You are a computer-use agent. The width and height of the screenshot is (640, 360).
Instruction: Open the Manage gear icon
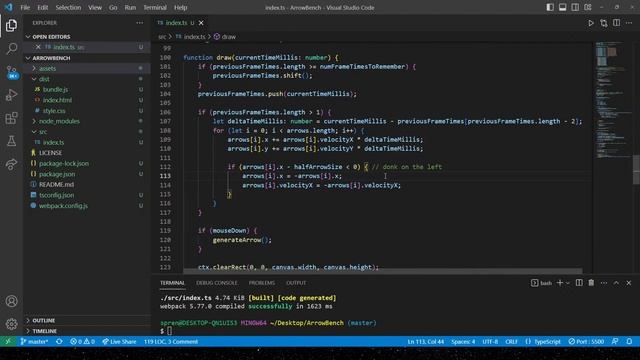click(x=11, y=324)
